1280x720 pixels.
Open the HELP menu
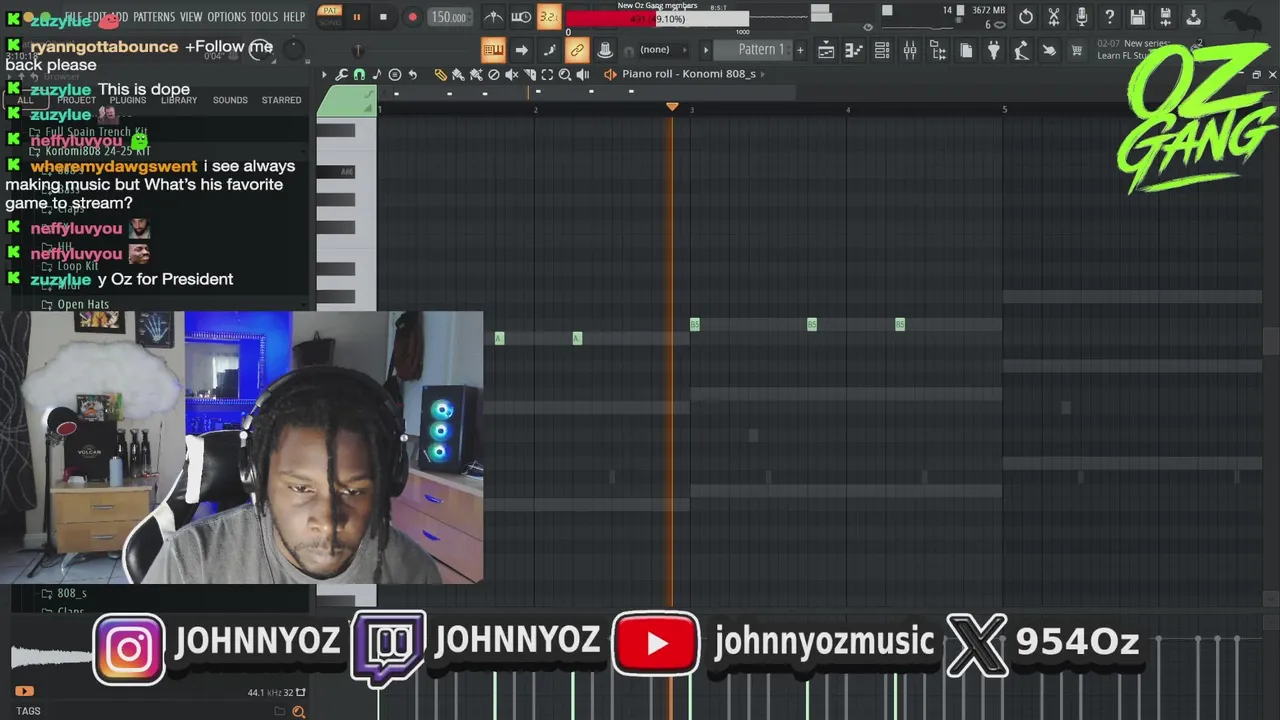click(294, 17)
